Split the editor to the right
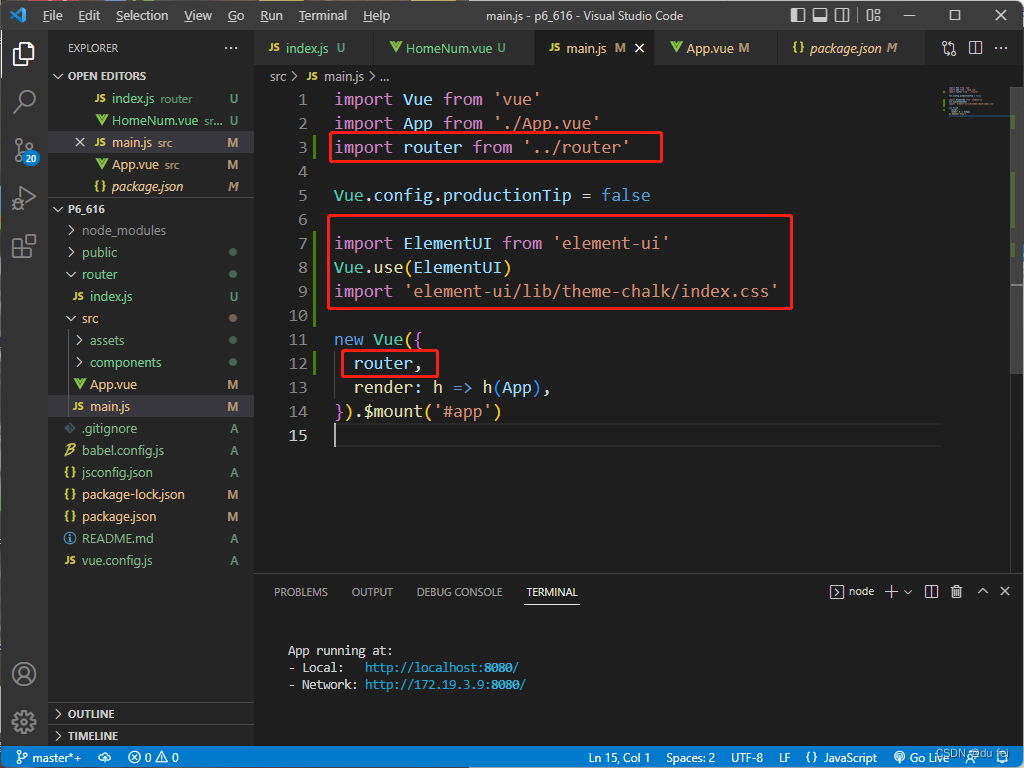The image size is (1024, 768). [975, 48]
